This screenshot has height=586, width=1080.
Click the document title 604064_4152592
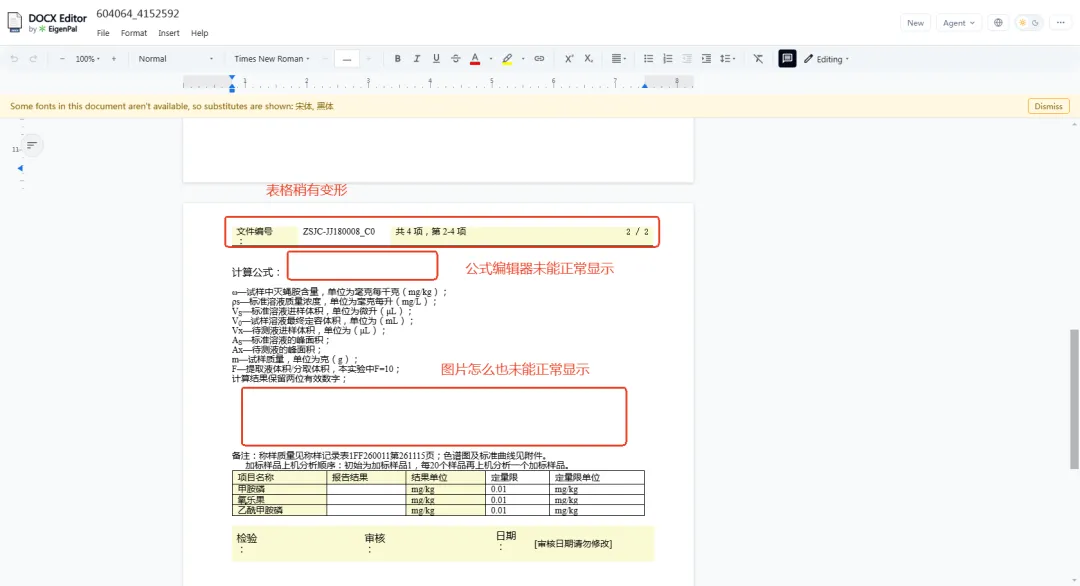pos(138,14)
